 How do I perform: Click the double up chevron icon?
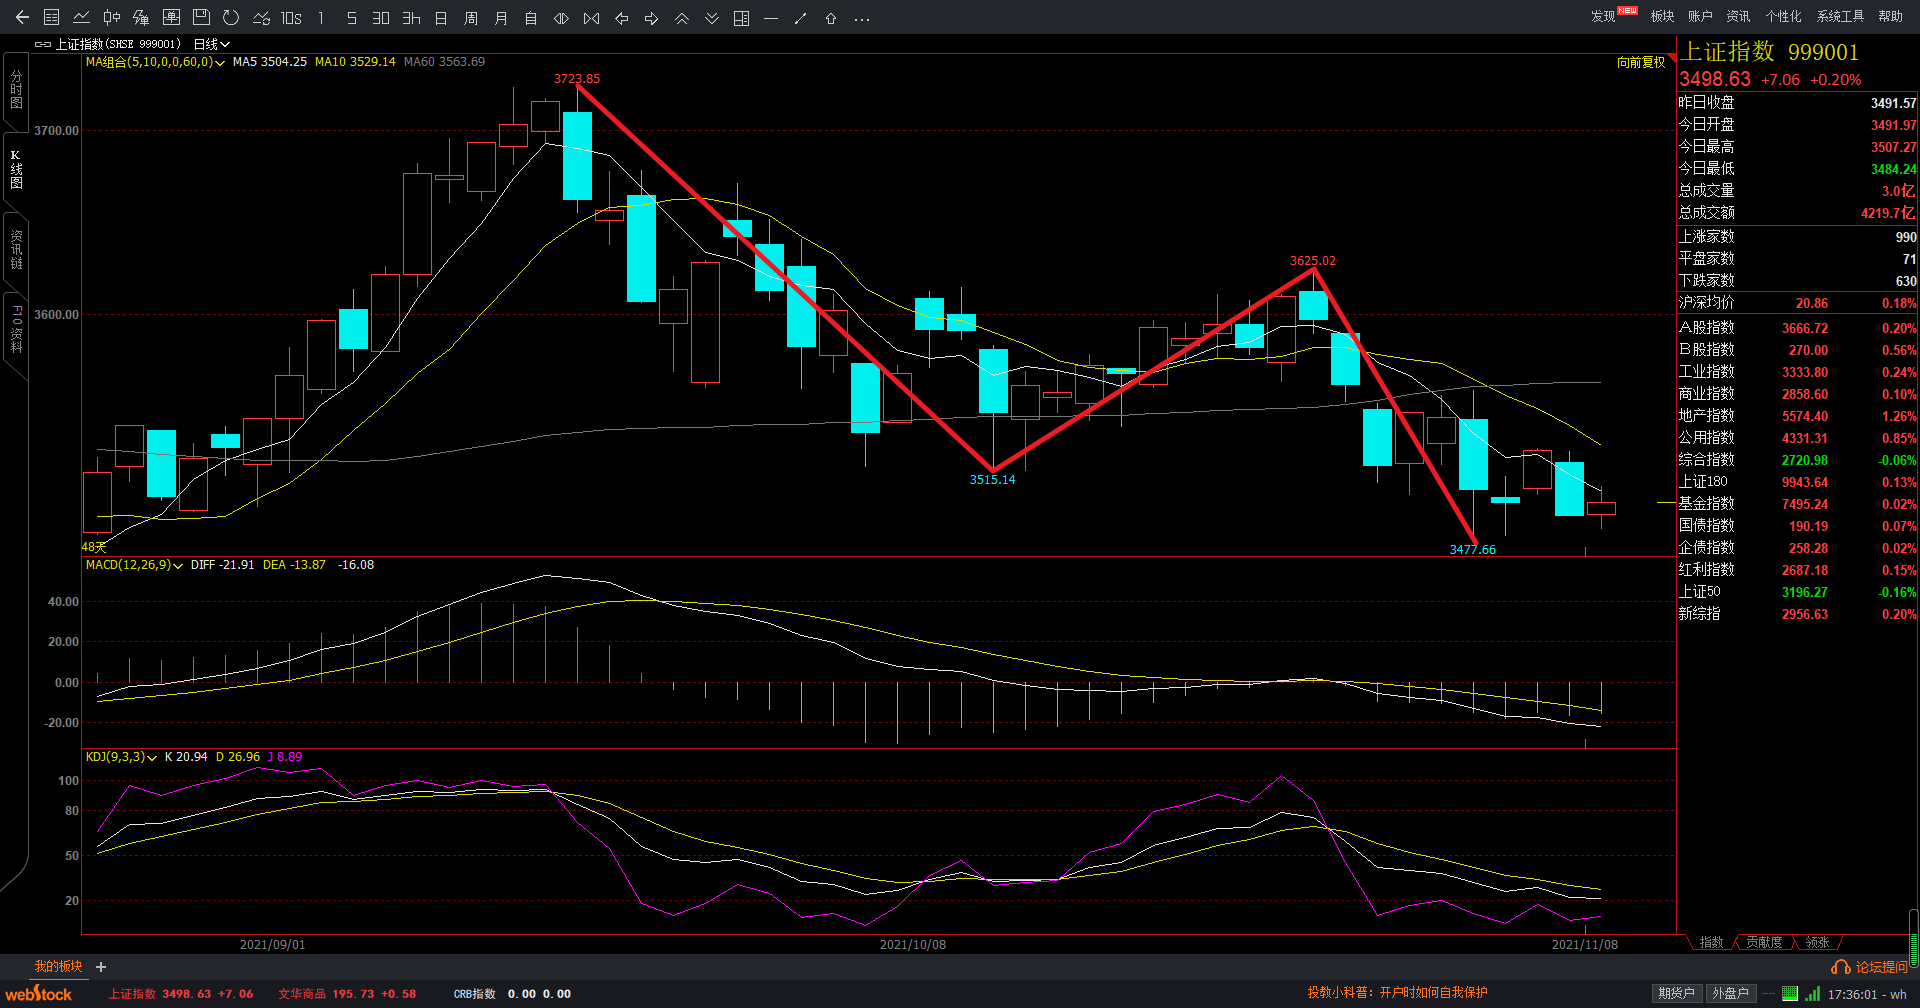tap(681, 18)
